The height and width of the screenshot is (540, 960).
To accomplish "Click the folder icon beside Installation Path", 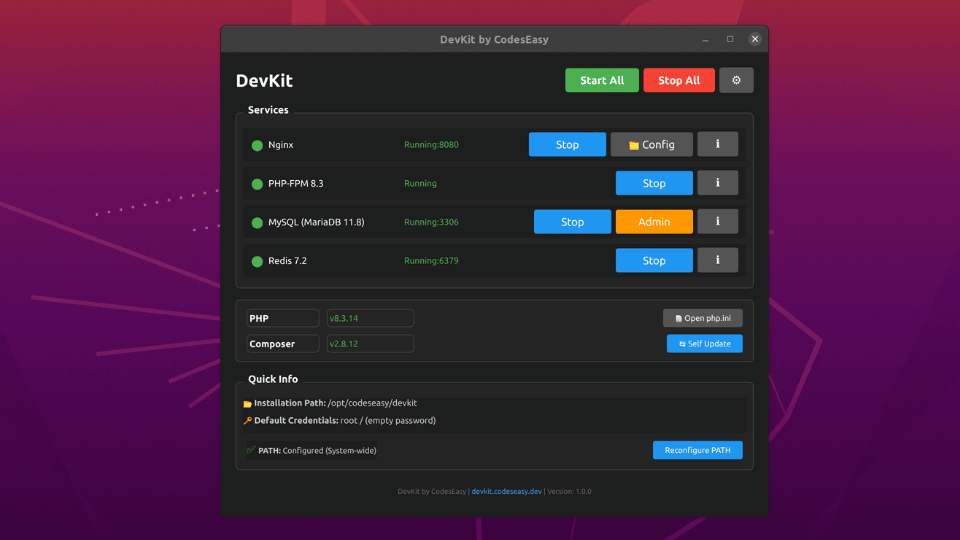I will point(247,403).
